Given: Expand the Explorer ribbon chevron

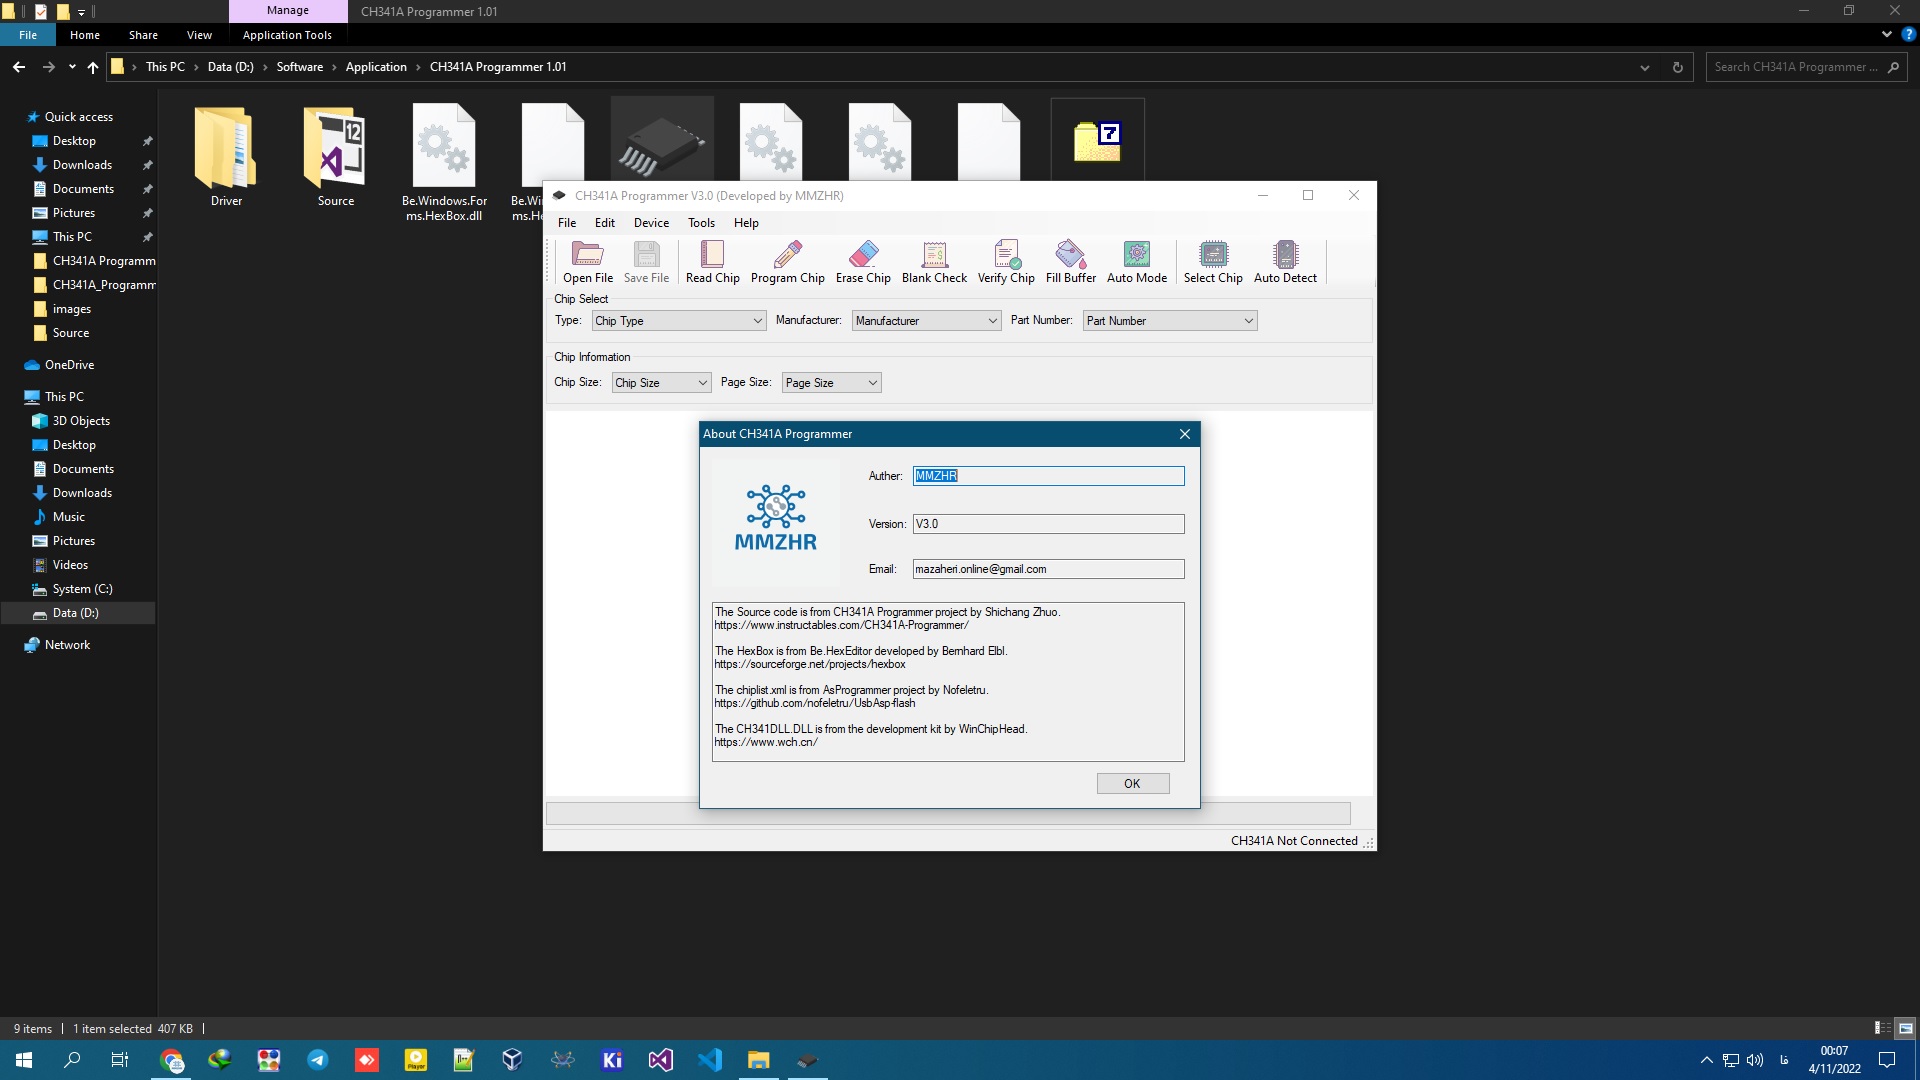Looking at the screenshot, I should (x=1886, y=34).
